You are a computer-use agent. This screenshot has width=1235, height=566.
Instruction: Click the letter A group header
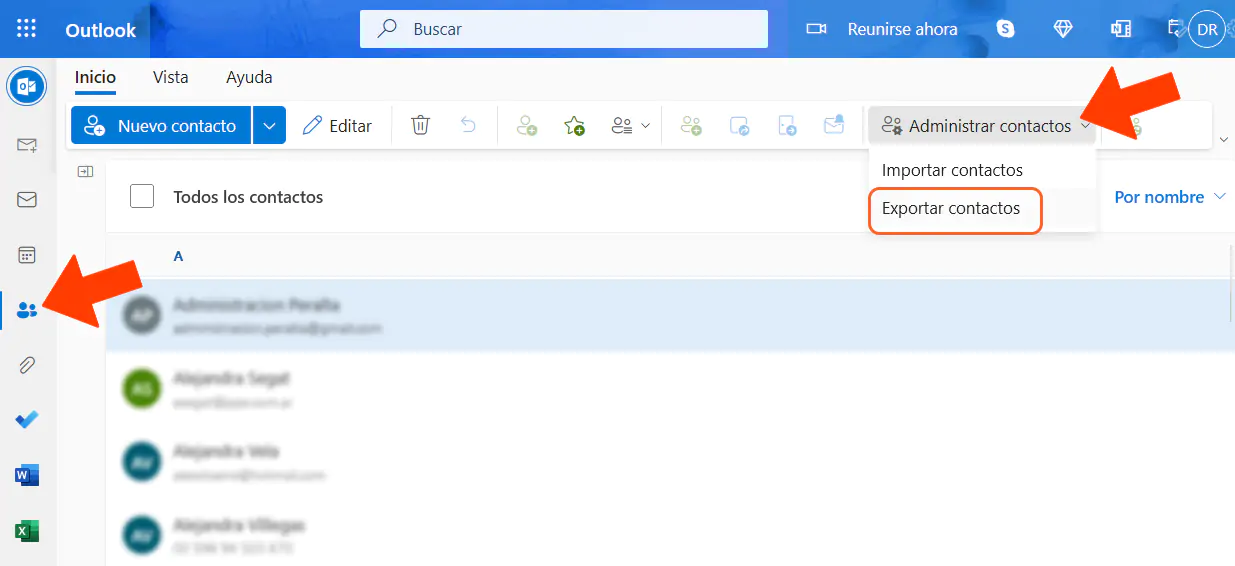point(178,256)
